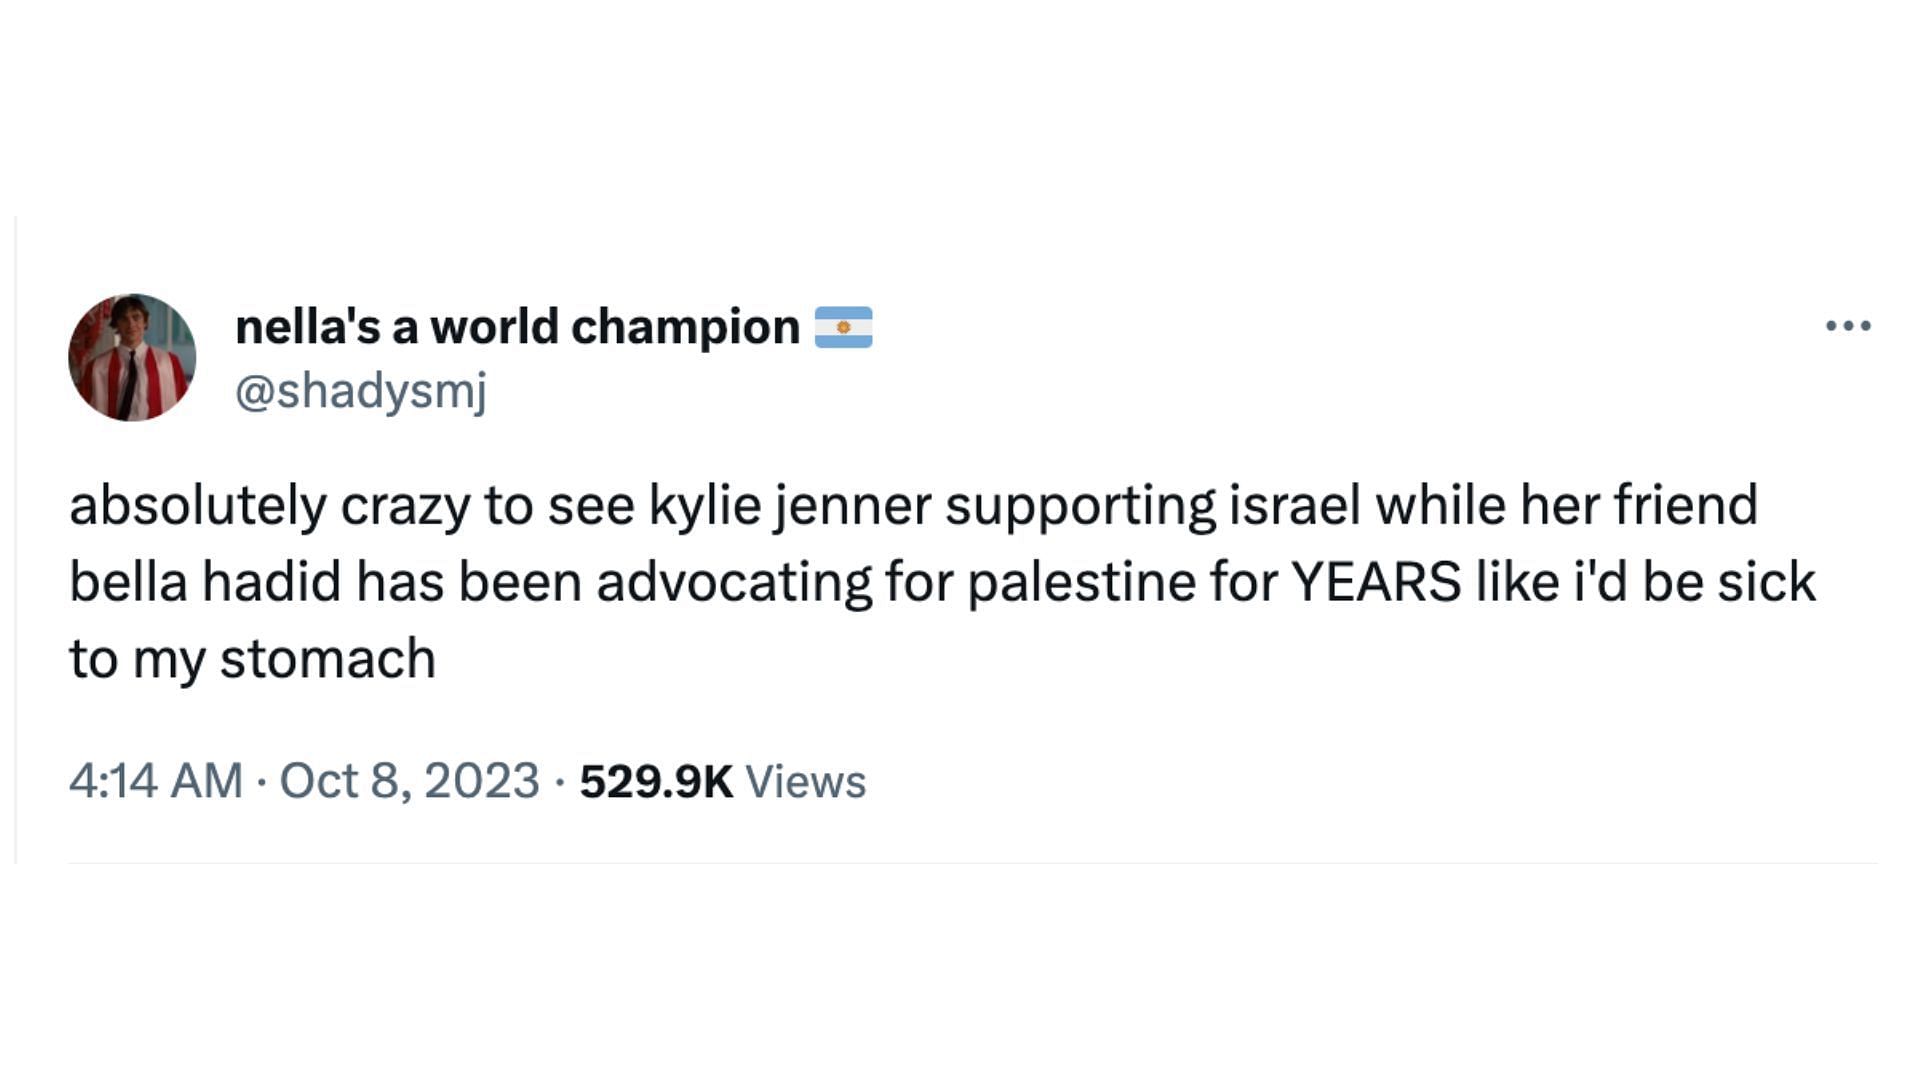Click the word "friend" ending the first line
This screenshot has width=1920, height=1080.
(x=1685, y=505)
